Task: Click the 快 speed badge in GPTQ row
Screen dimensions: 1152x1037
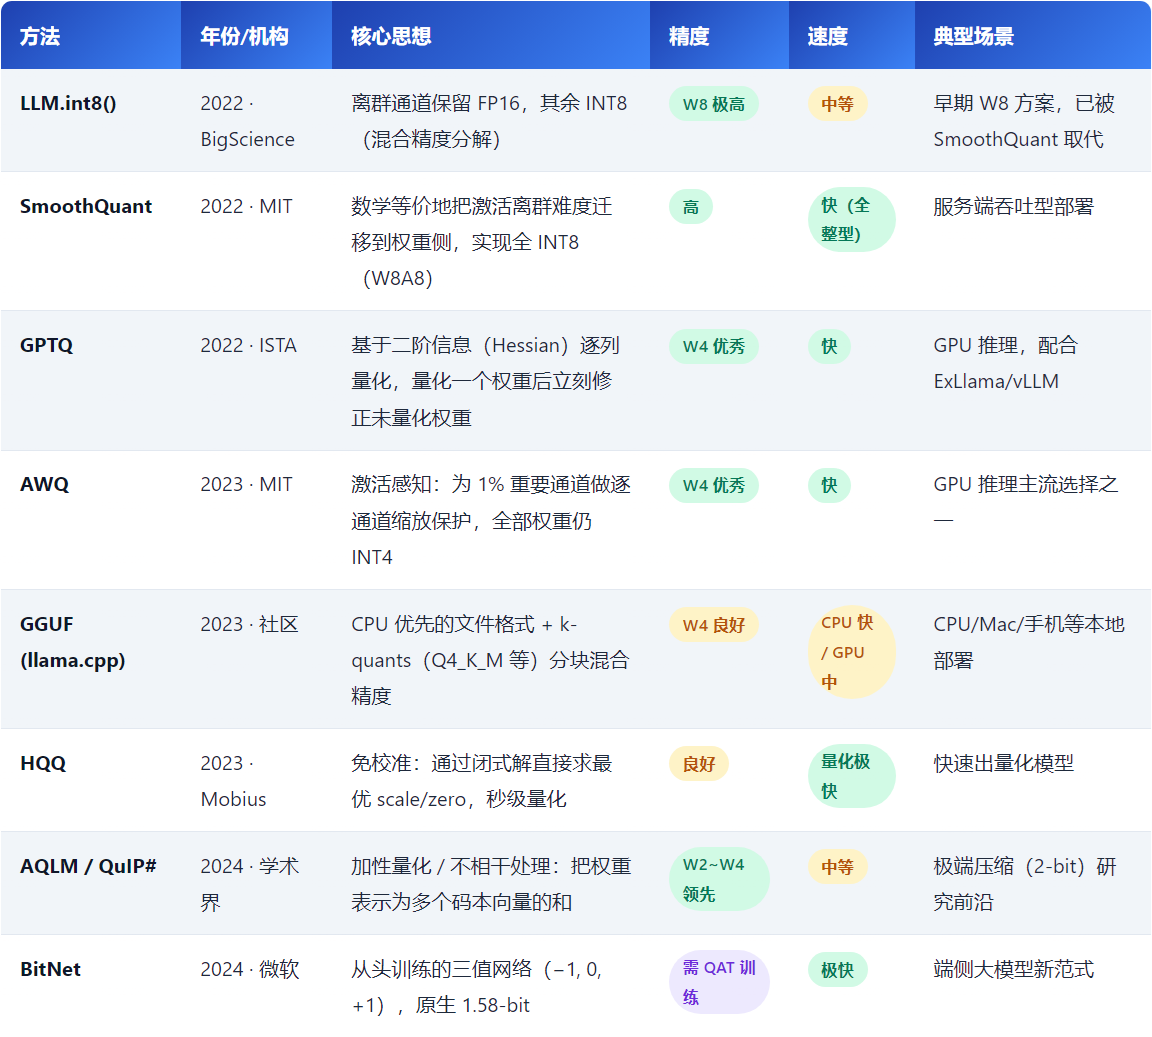Action: (829, 346)
